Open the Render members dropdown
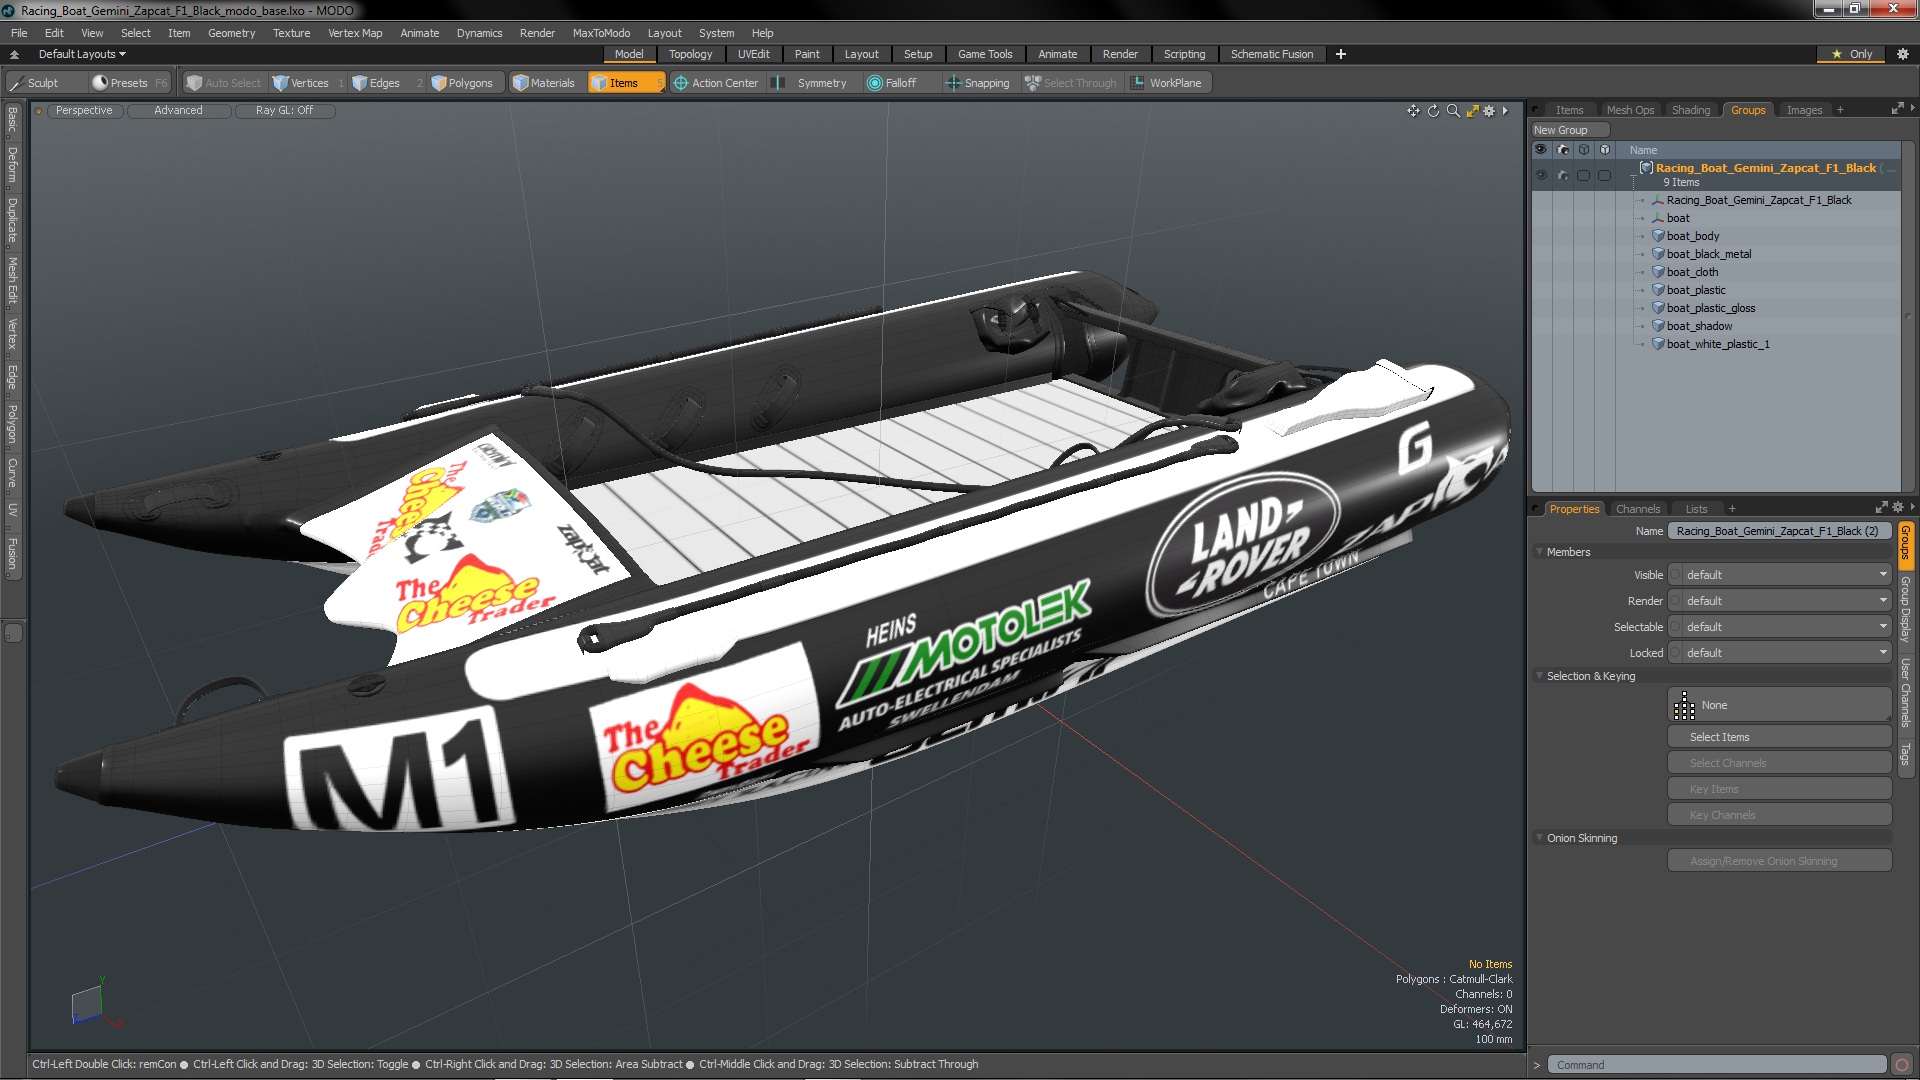 coord(1785,601)
